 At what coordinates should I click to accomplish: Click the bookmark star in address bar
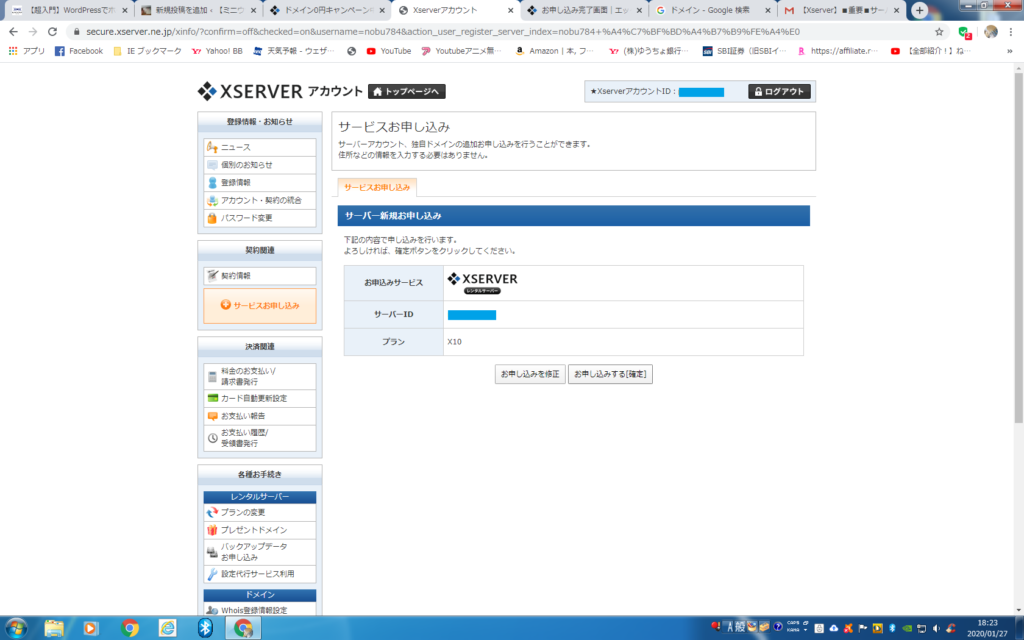coord(939,32)
